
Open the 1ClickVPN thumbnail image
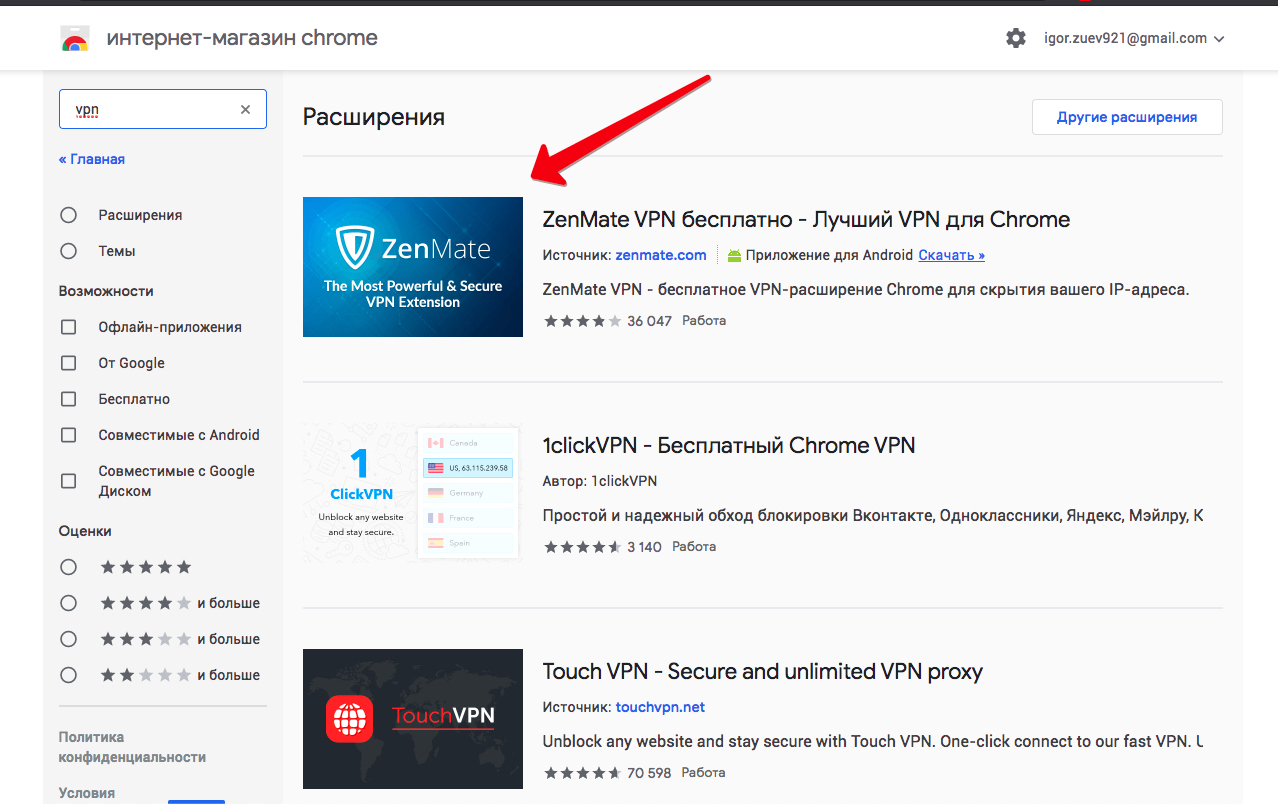[x=413, y=493]
